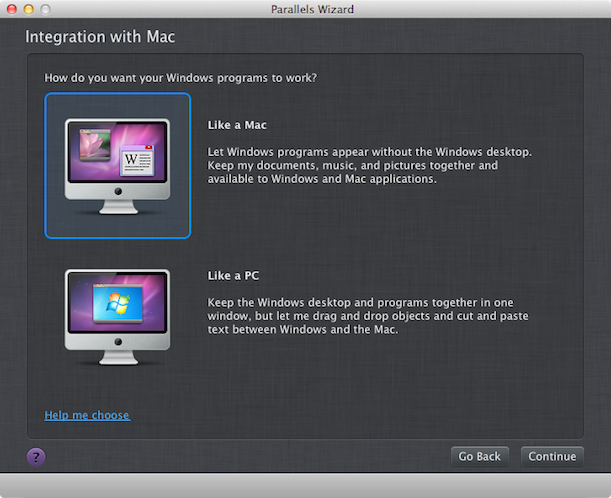
Task: Minimize the Parallels Wizard with yellow button
Action: point(28,9)
